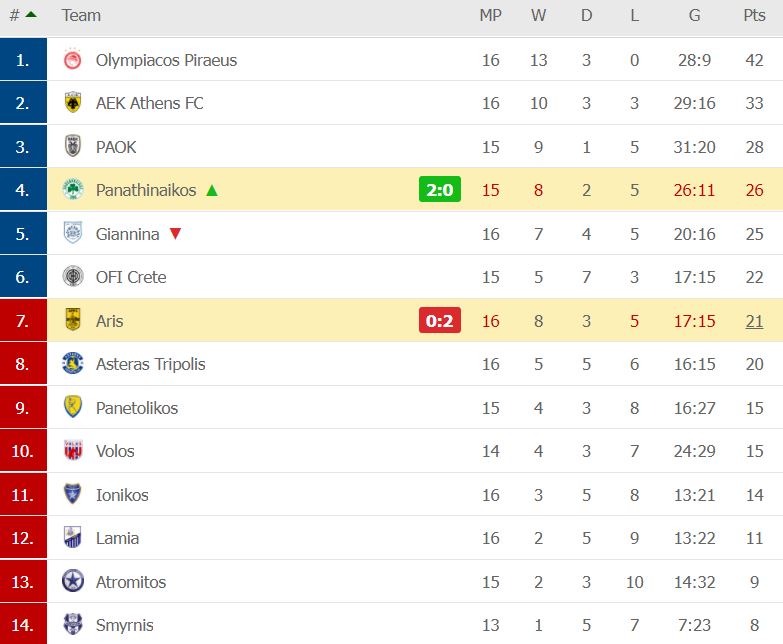Click the Aris yellow club badge
The height and width of the screenshot is (644, 783).
click(72, 321)
